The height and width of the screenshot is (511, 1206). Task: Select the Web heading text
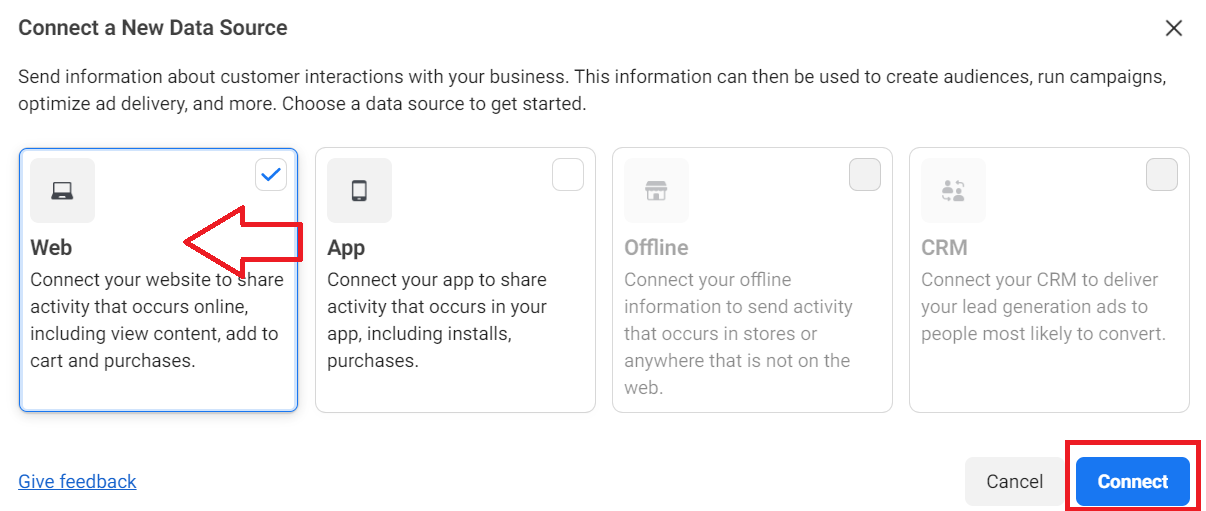(x=51, y=247)
